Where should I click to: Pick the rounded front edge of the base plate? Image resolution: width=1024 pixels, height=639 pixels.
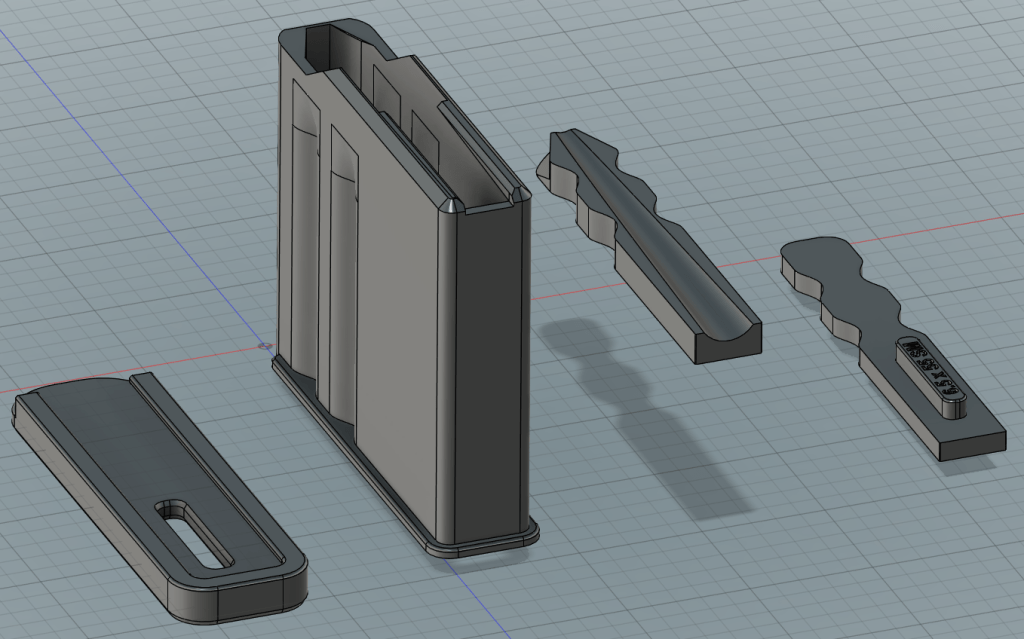[x=240, y=598]
